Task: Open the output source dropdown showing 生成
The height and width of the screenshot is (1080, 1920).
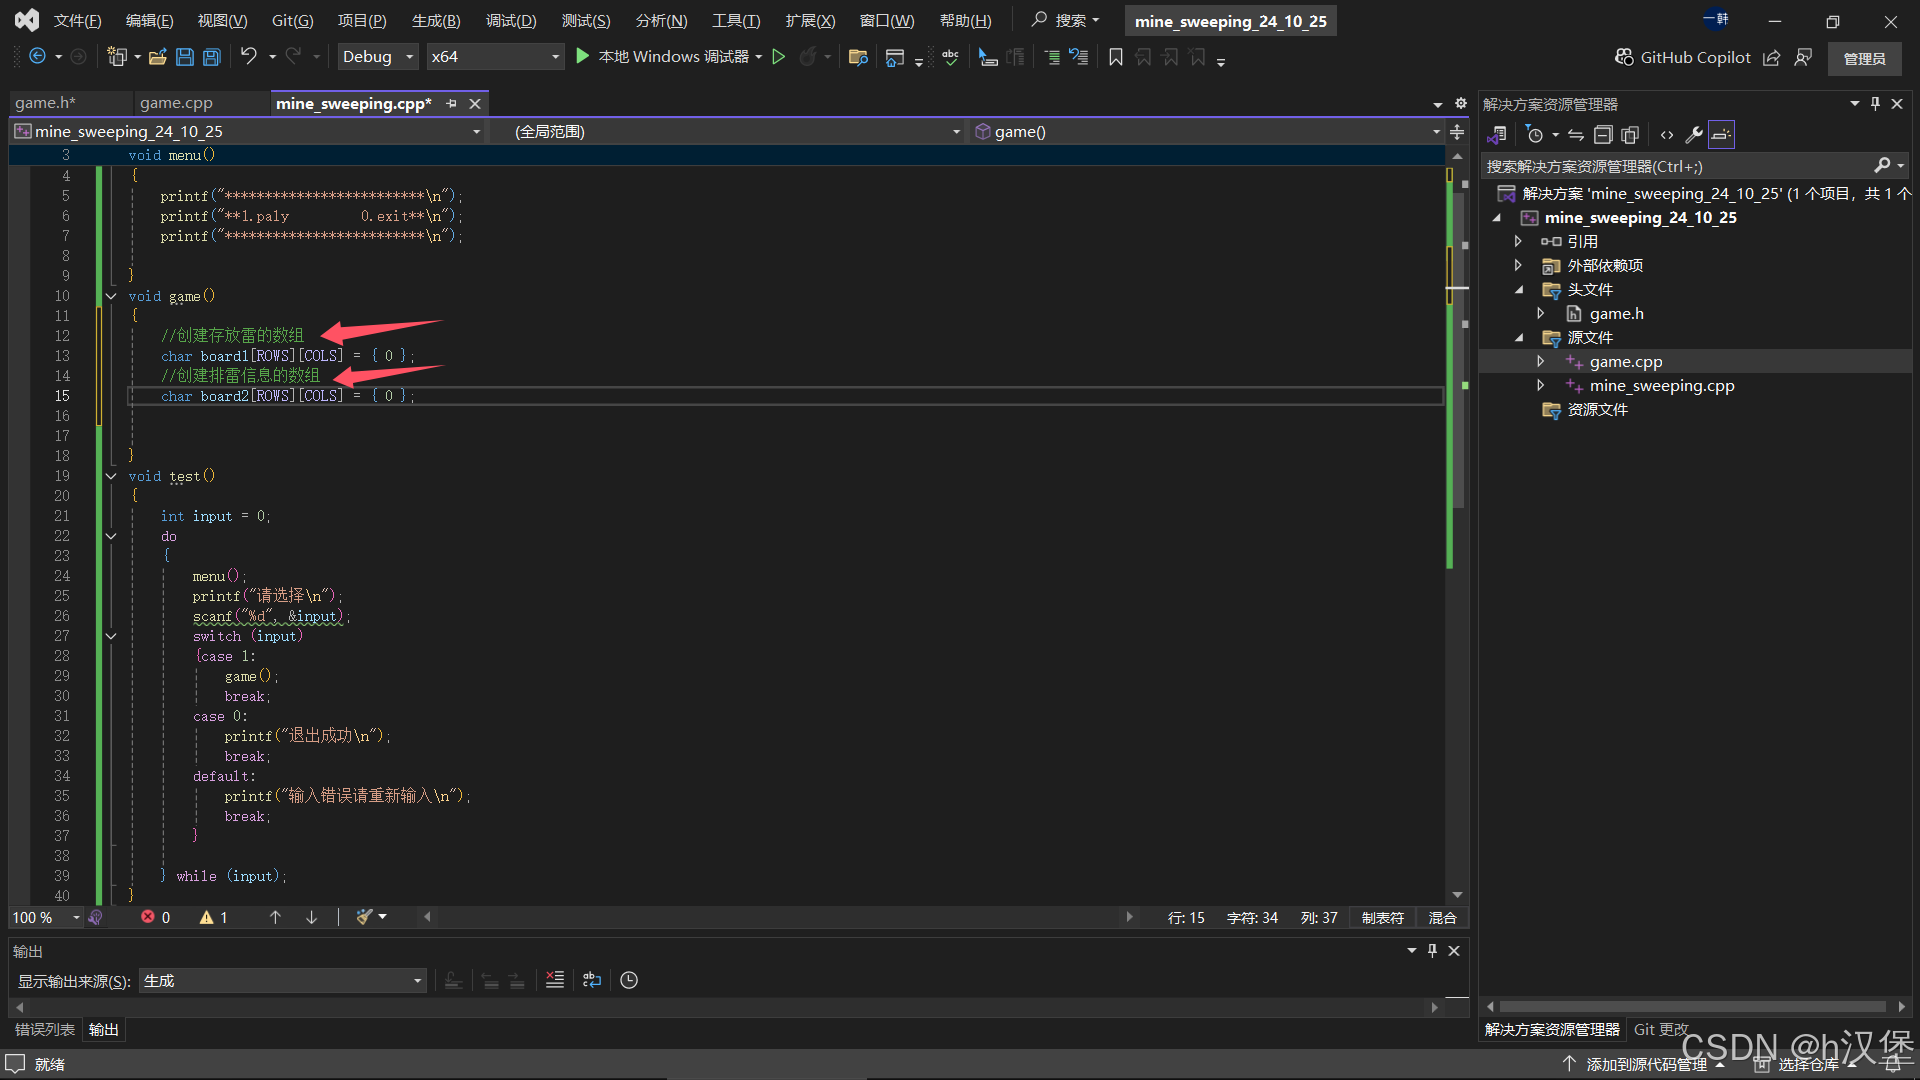Action: [x=283, y=981]
